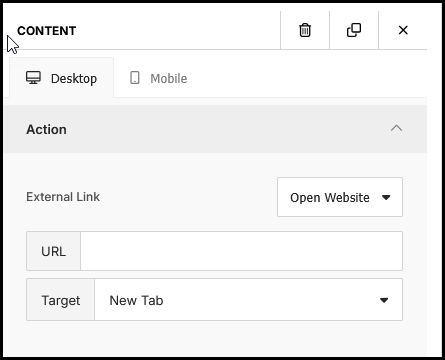
Task: Click the Action section header
Action: coord(215,129)
